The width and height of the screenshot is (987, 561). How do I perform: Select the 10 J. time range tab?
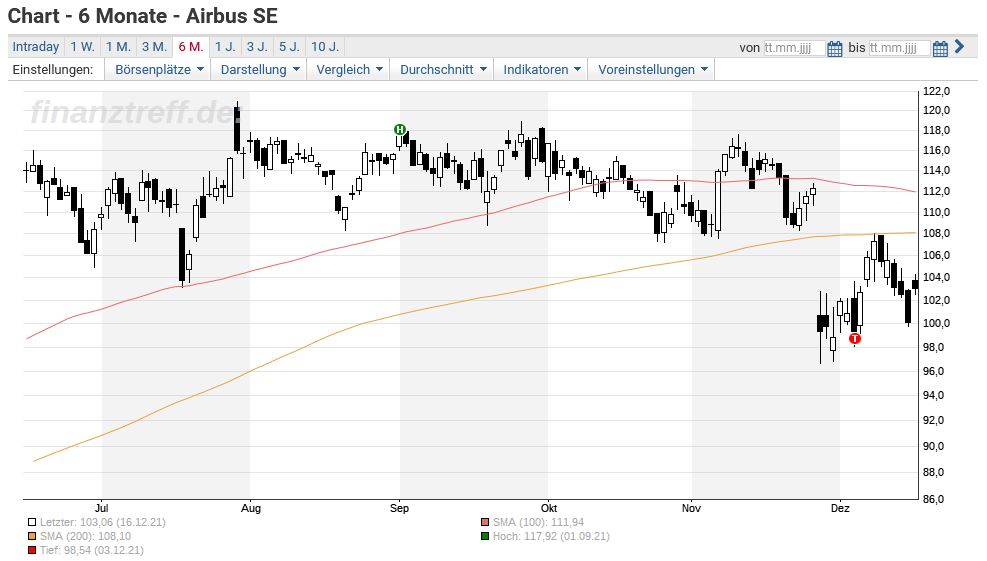click(x=325, y=47)
